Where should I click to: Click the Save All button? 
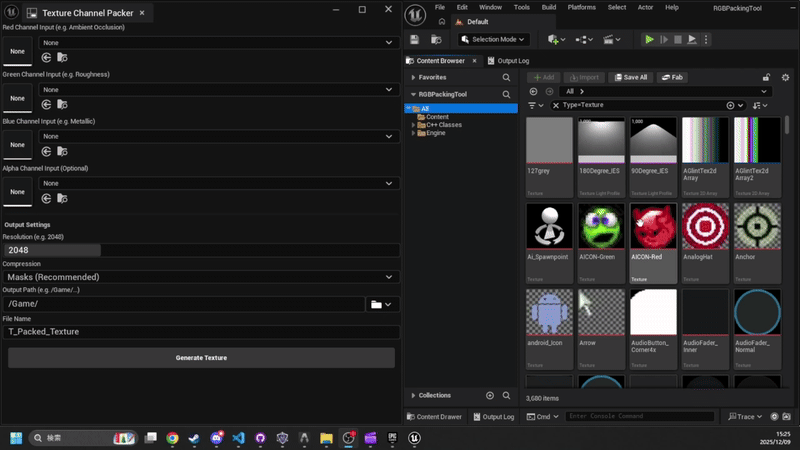coord(631,78)
